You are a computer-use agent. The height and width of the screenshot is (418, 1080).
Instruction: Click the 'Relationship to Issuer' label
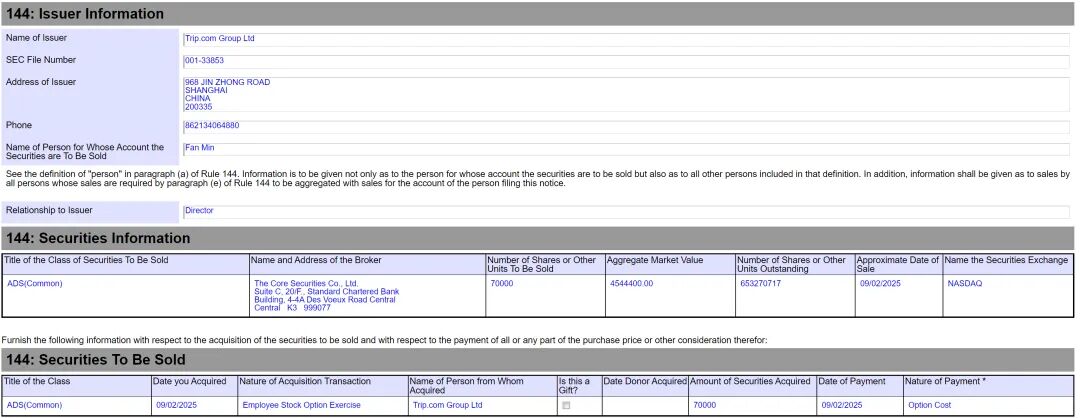pyautogui.click(x=49, y=211)
